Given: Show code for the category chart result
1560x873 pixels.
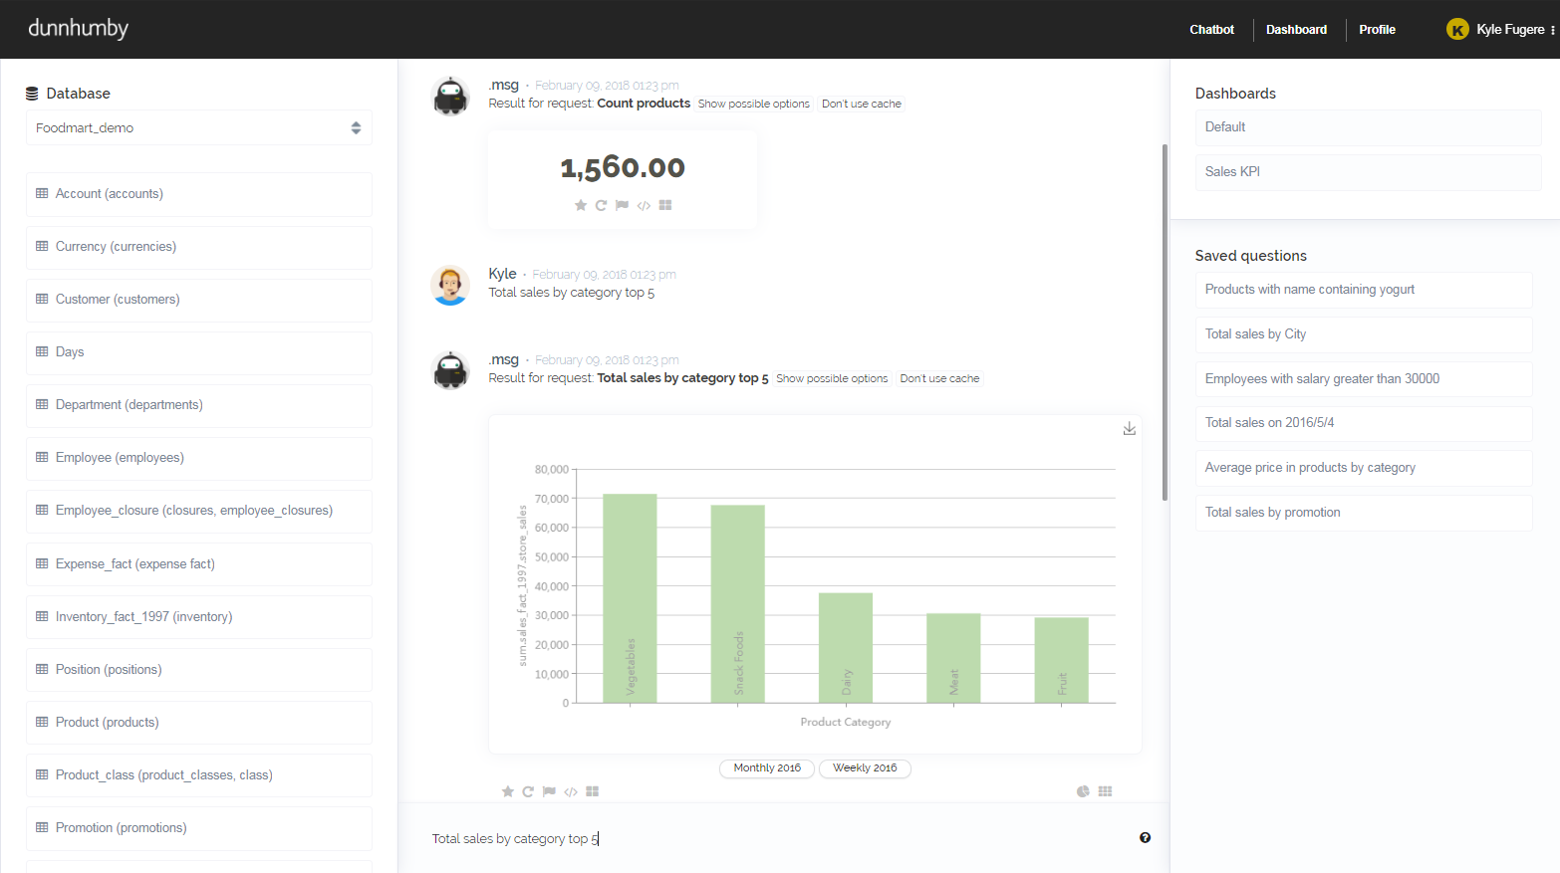Looking at the screenshot, I should point(571,792).
